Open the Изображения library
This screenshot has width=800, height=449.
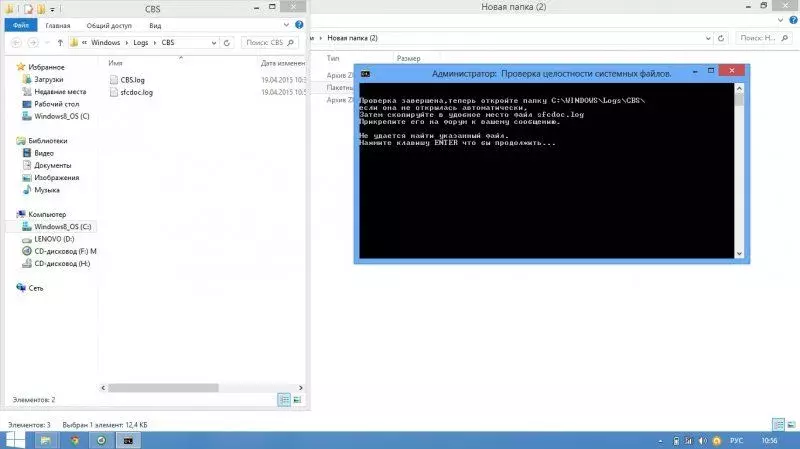57,177
